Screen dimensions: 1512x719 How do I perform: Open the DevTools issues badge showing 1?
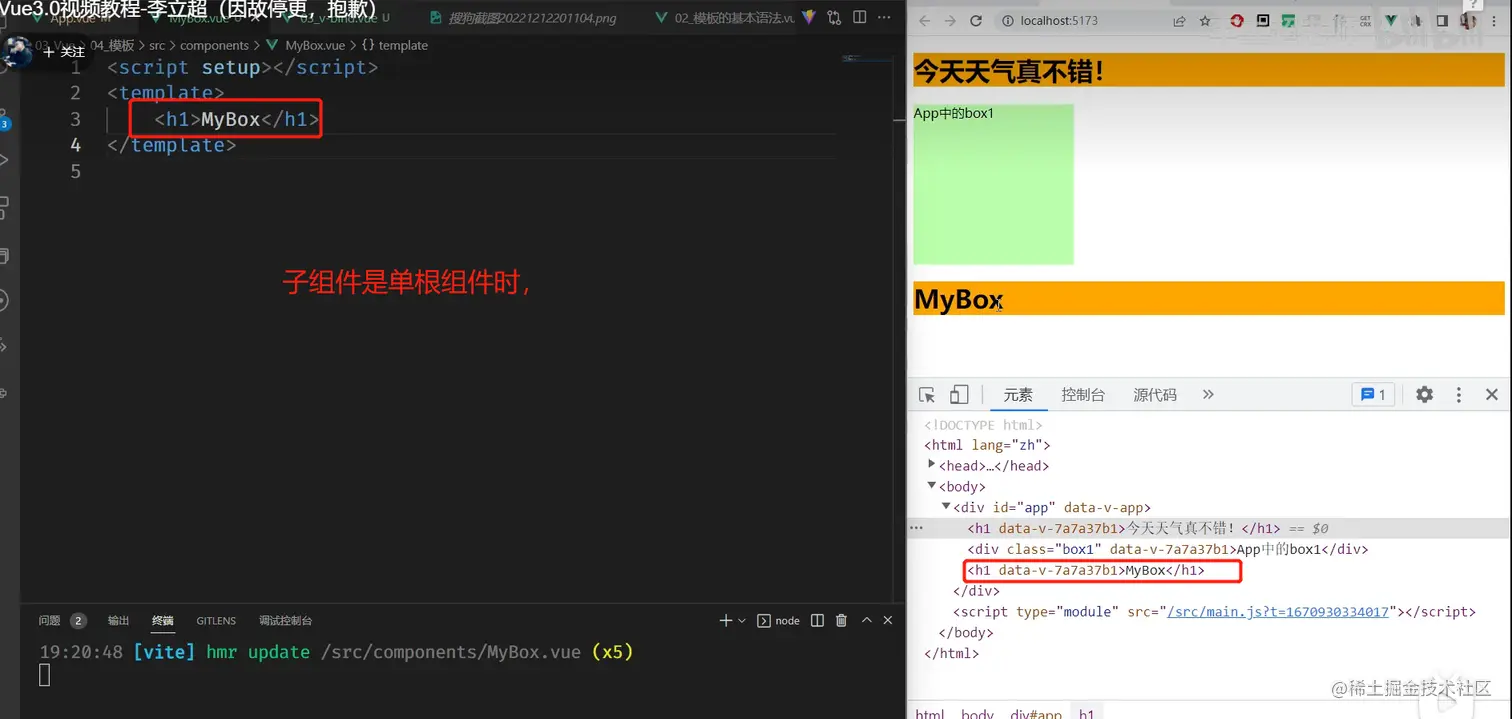(1374, 395)
